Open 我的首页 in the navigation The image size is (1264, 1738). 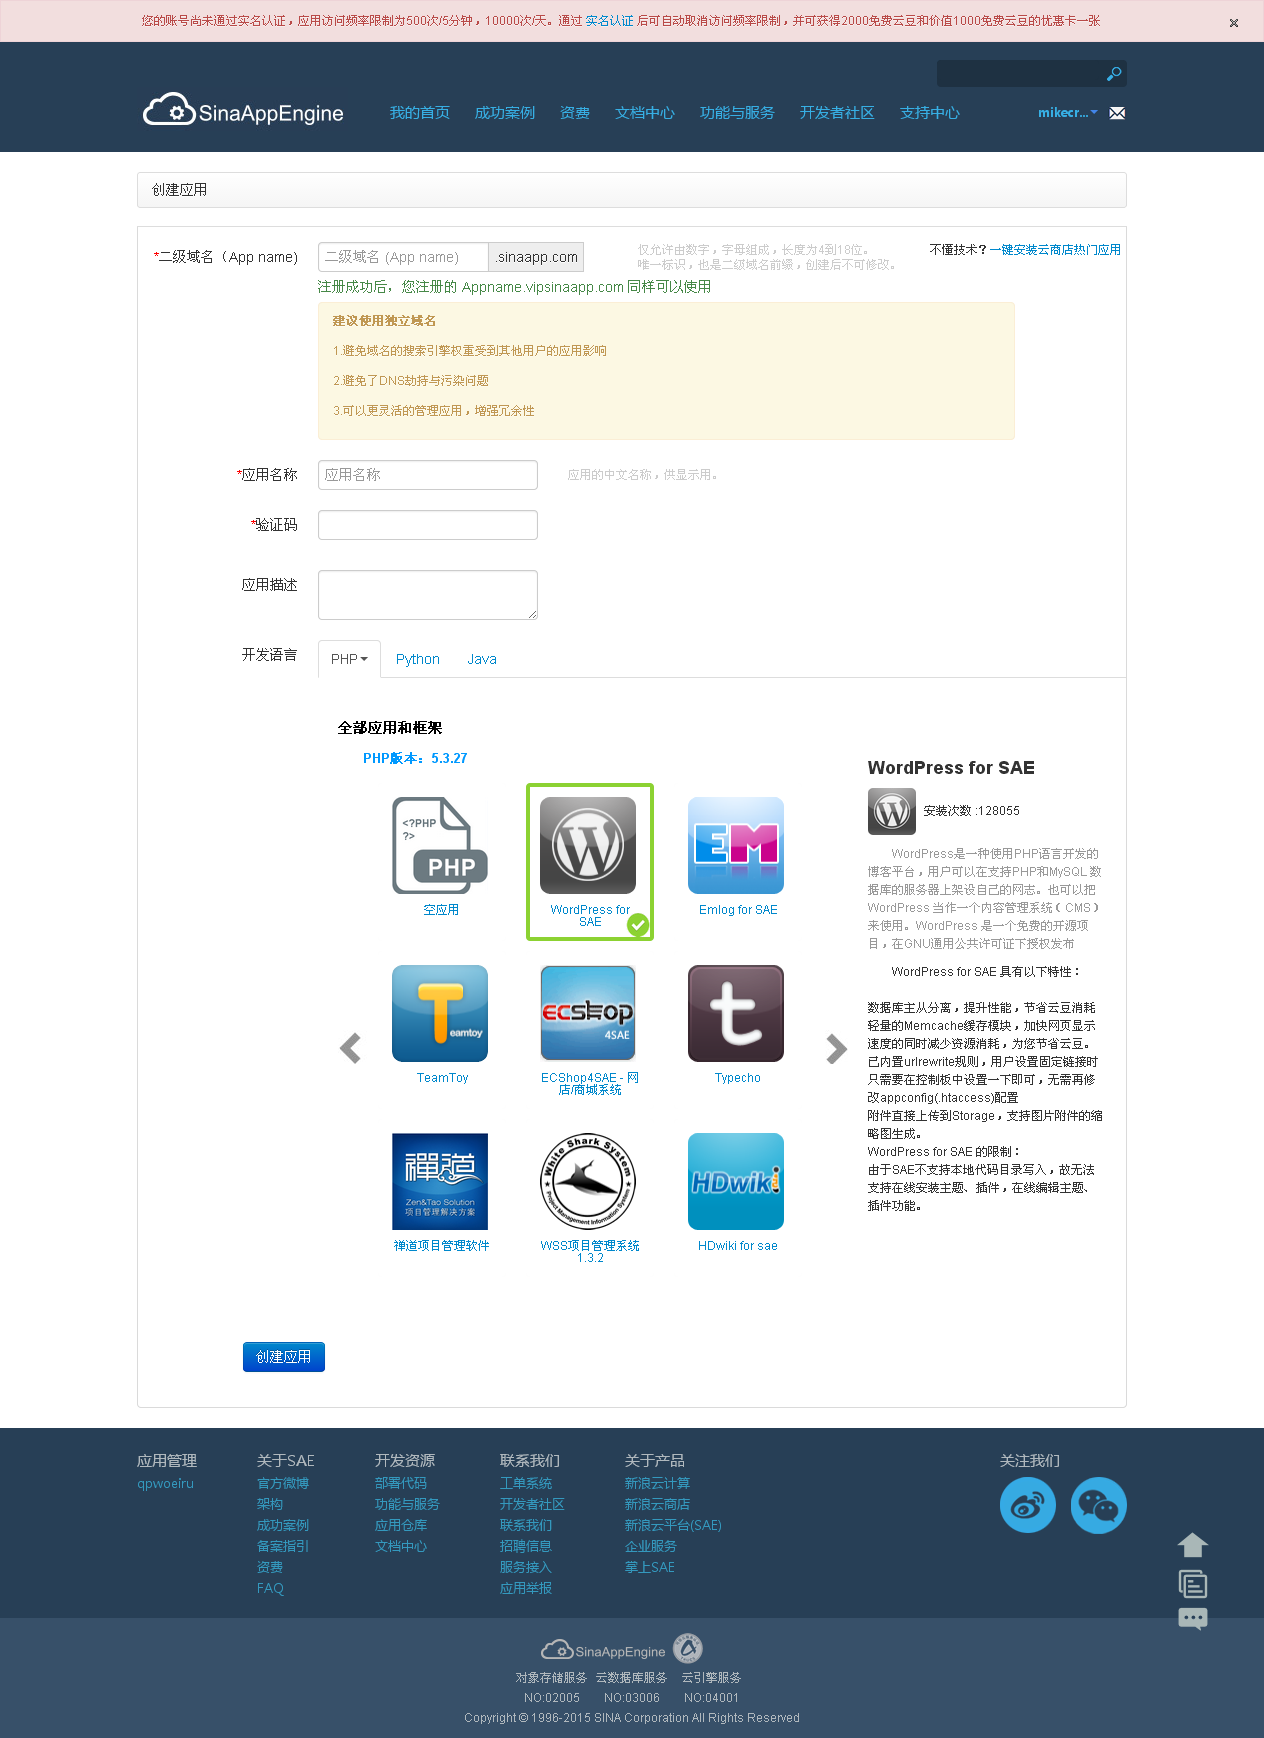tap(420, 113)
